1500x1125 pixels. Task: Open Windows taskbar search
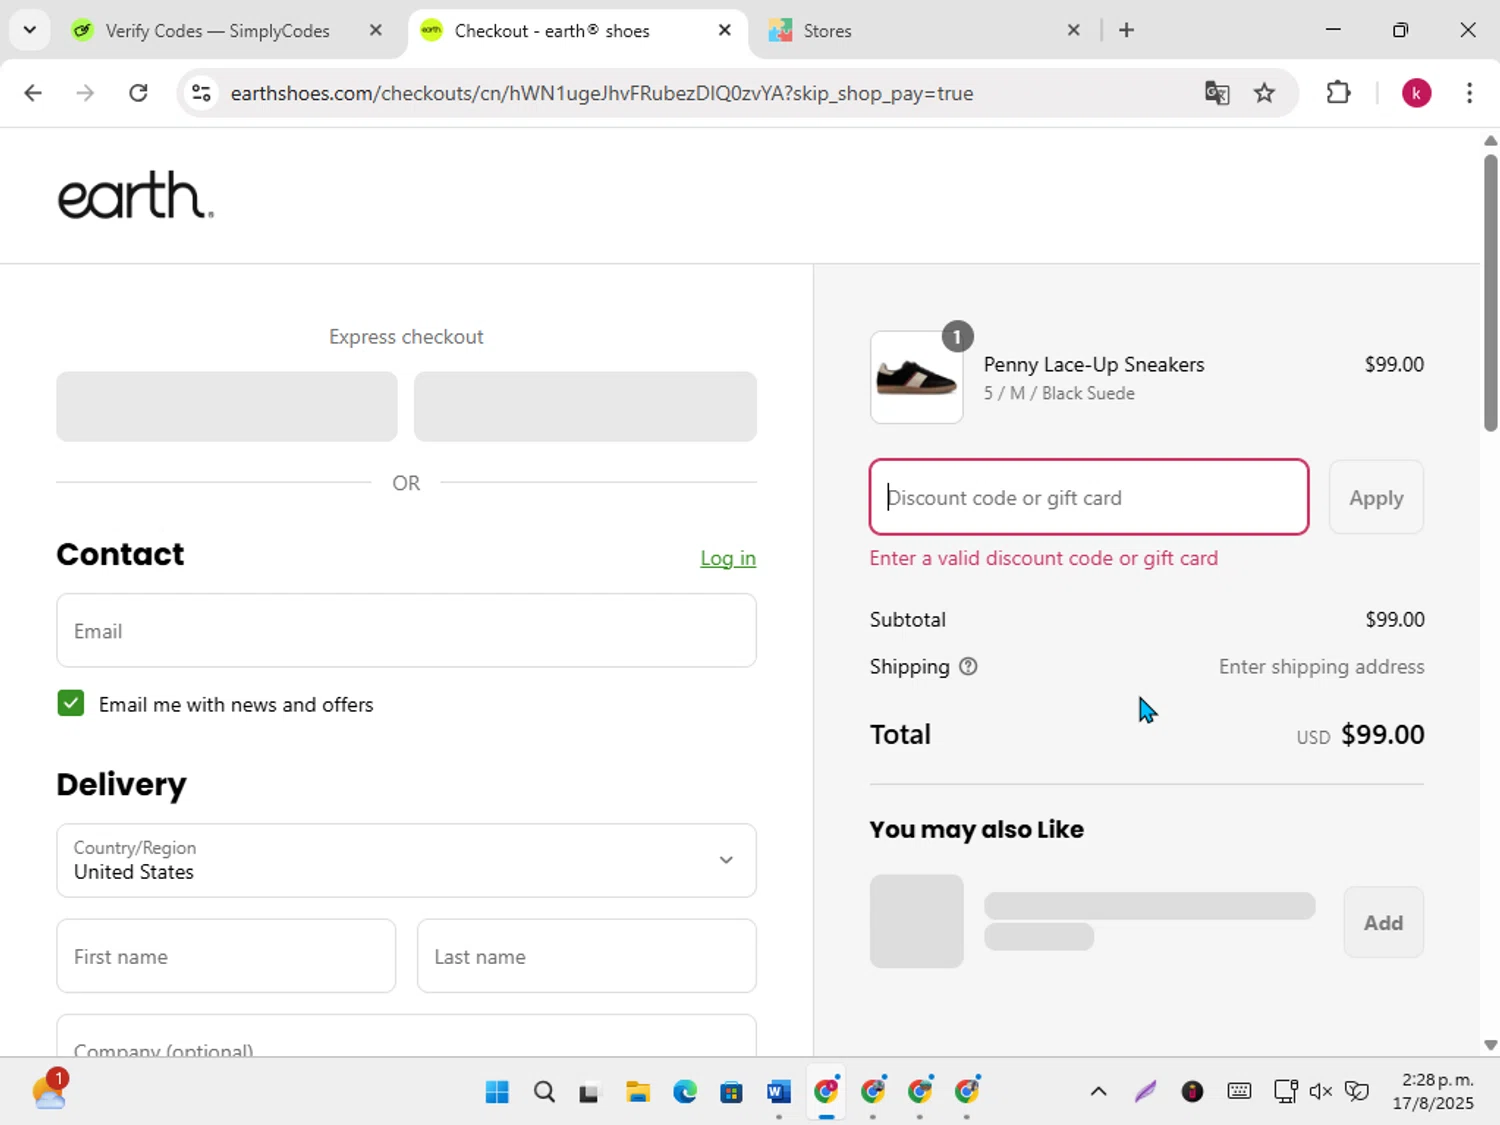[544, 1091]
